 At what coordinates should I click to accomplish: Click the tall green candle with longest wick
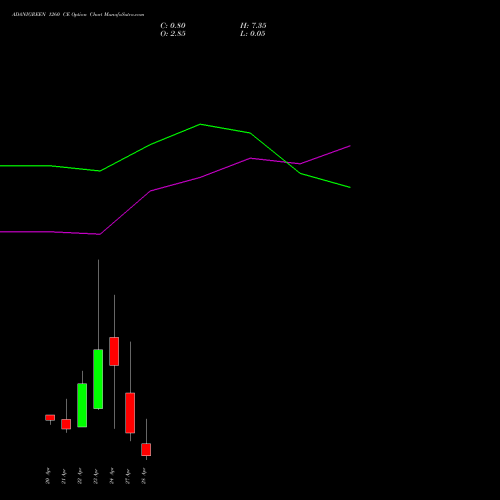coord(98,379)
